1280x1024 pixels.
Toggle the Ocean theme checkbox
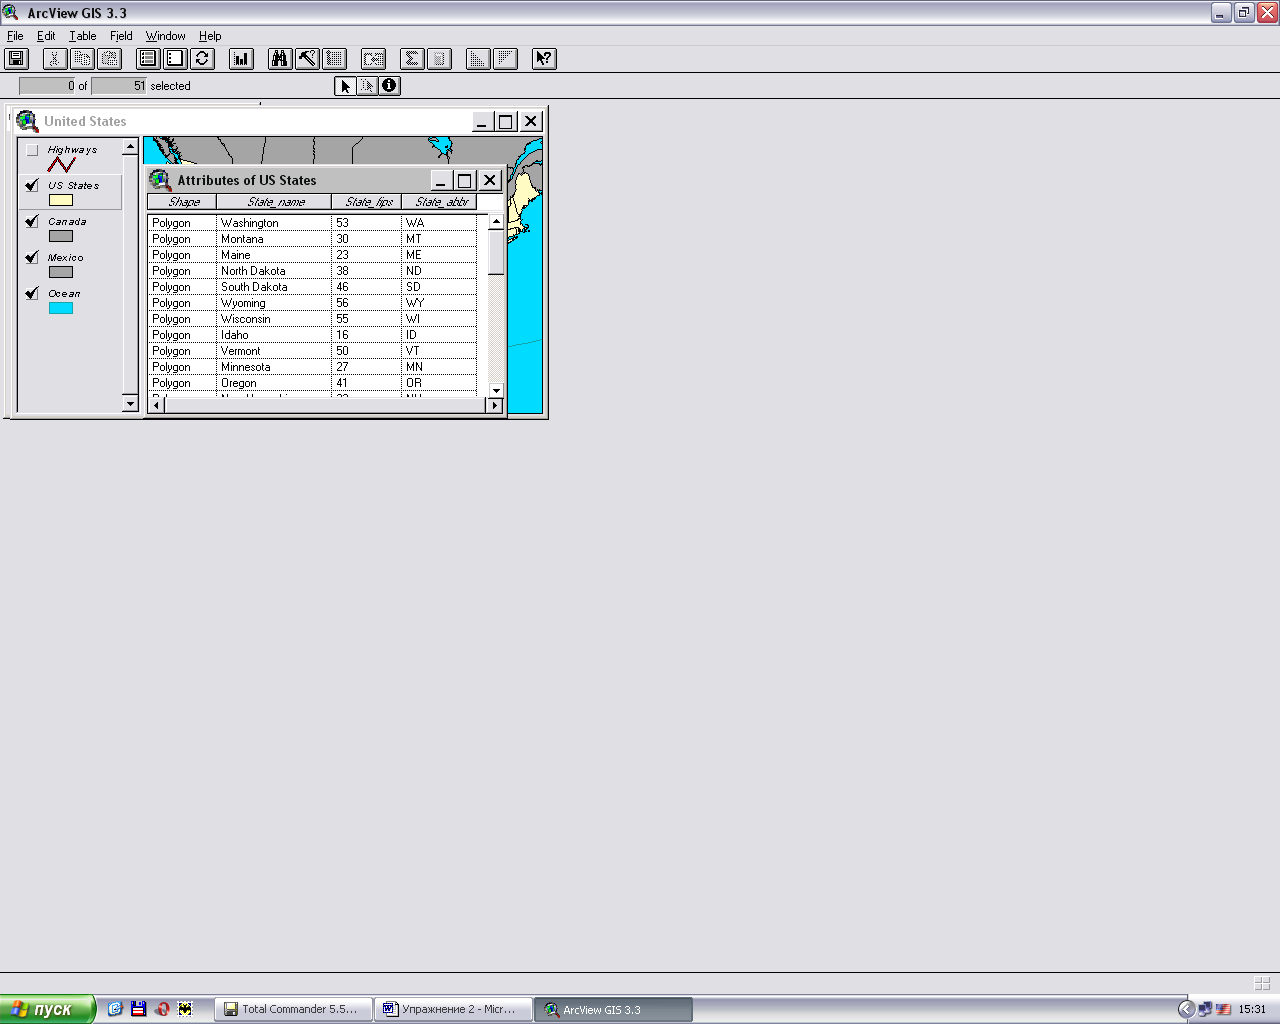(32, 293)
